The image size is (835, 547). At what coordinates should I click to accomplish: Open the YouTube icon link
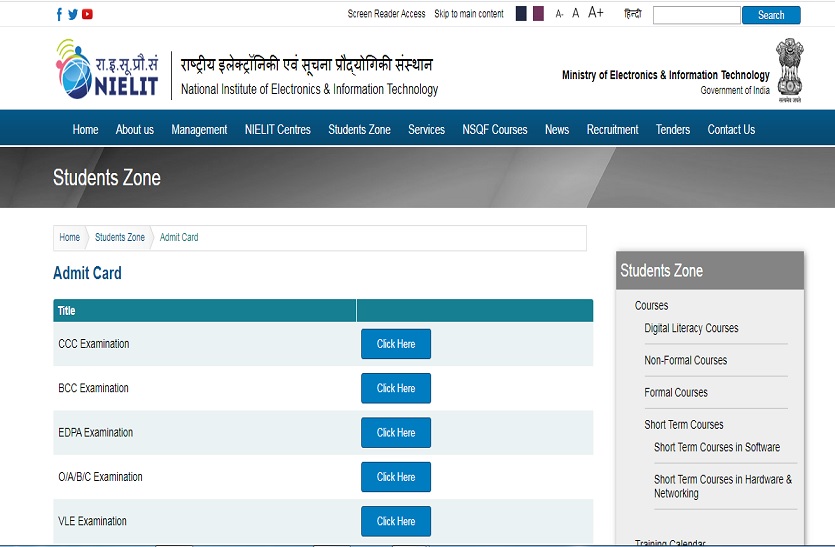(87, 14)
